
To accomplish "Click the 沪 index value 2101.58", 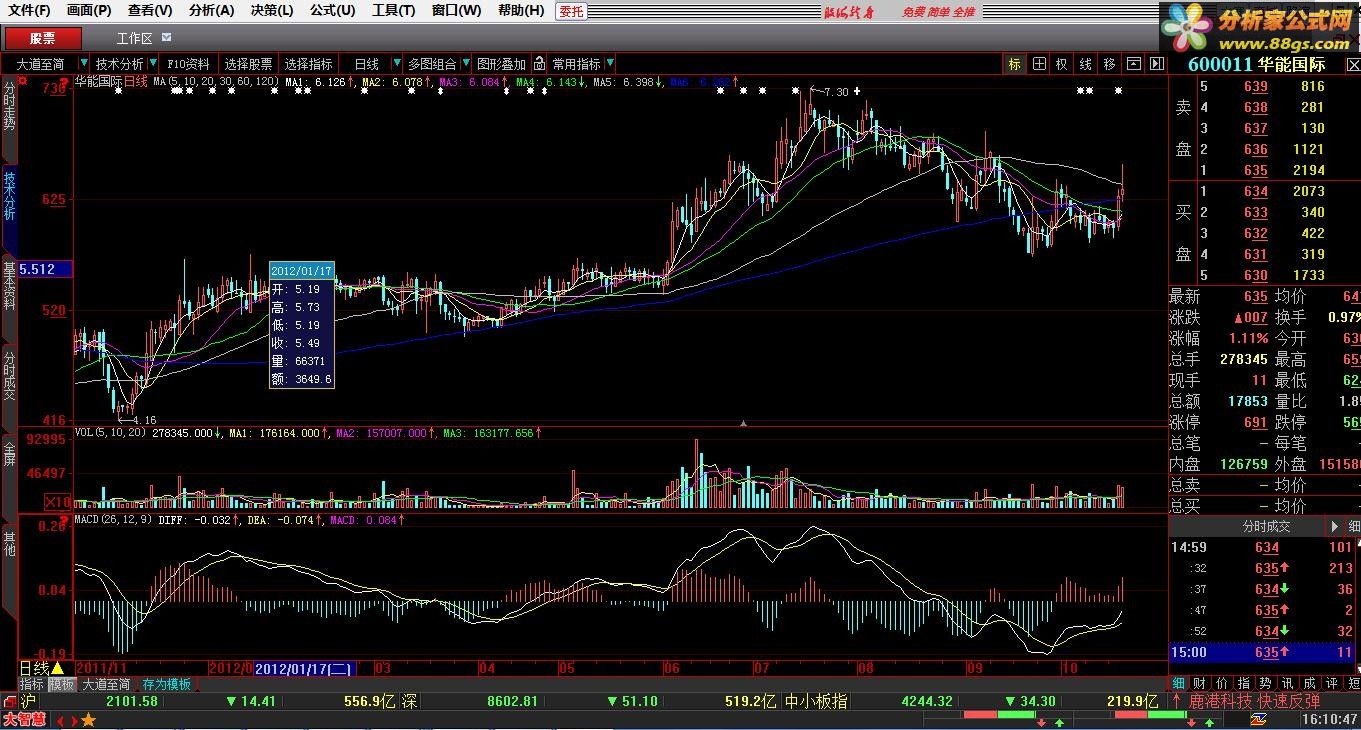I will coord(132,702).
